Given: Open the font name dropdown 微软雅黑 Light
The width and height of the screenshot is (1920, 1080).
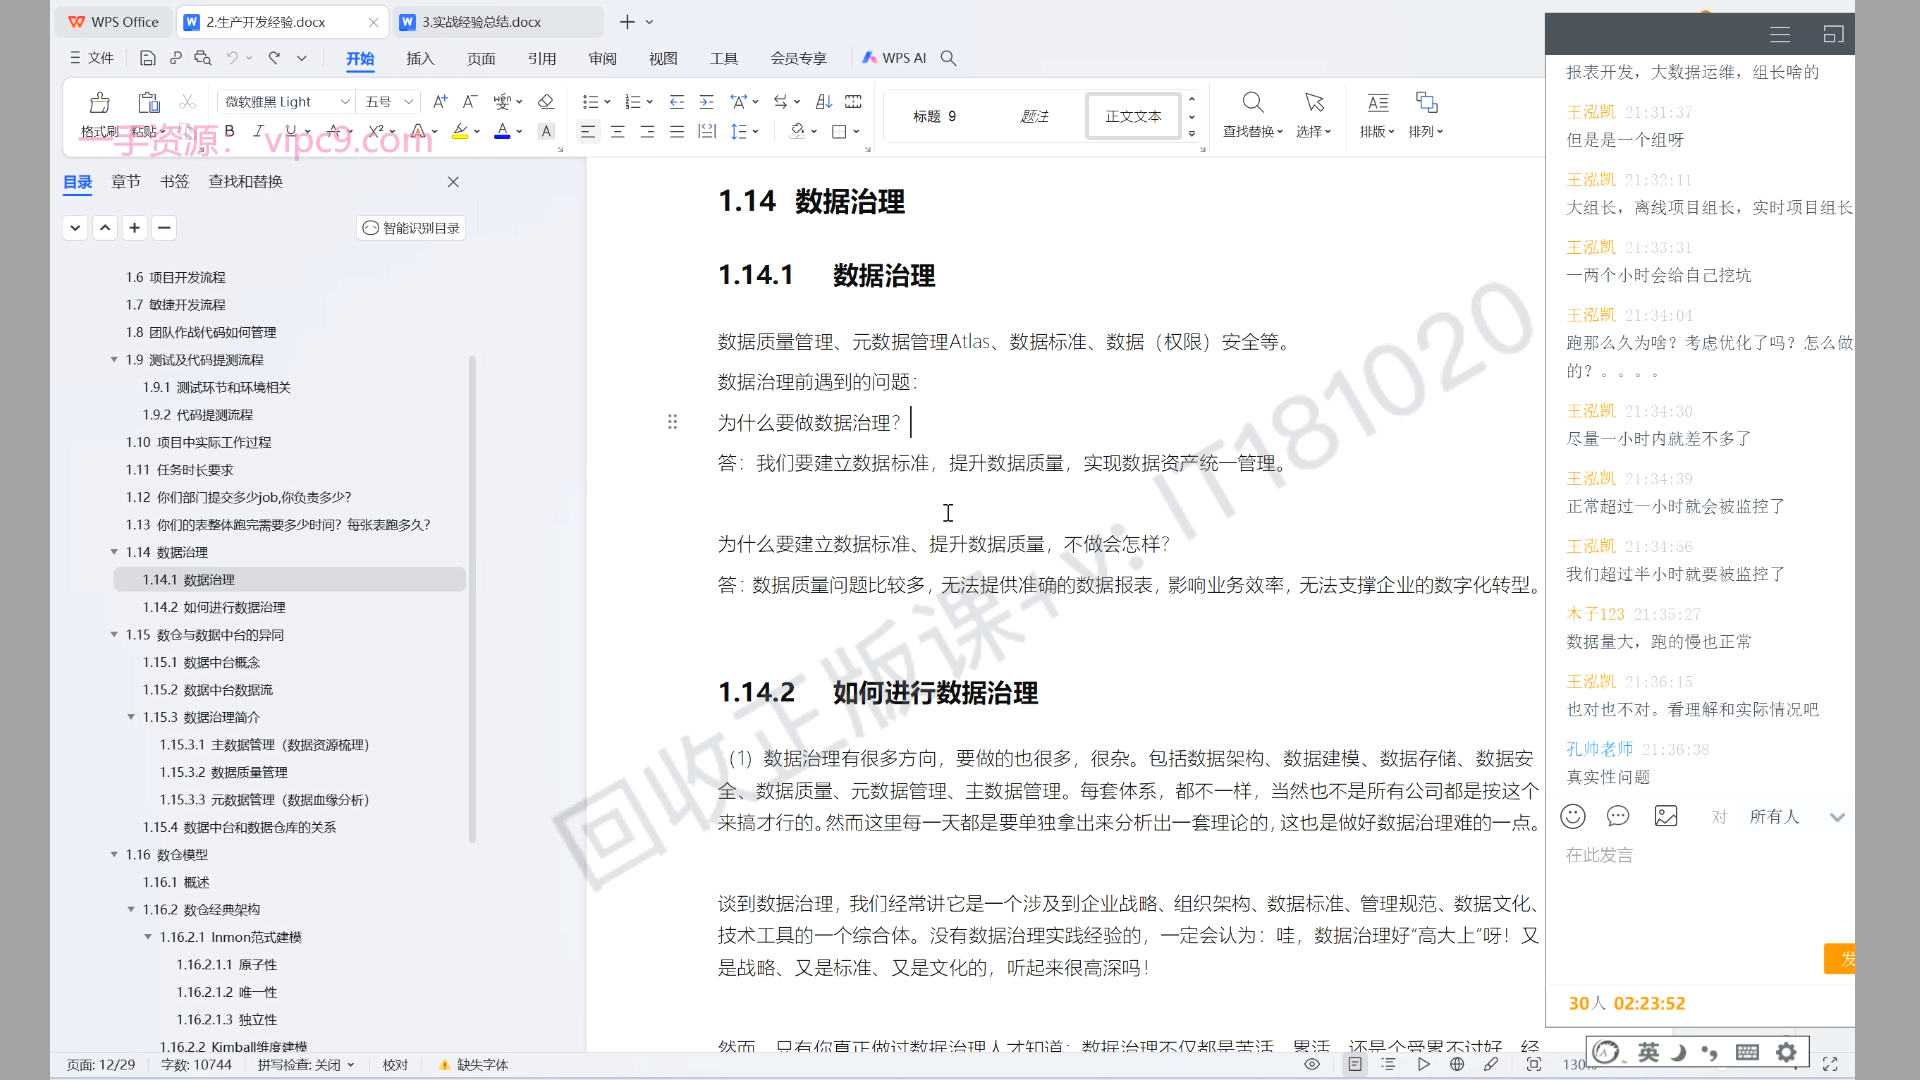Looking at the screenshot, I should [x=345, y=102].
